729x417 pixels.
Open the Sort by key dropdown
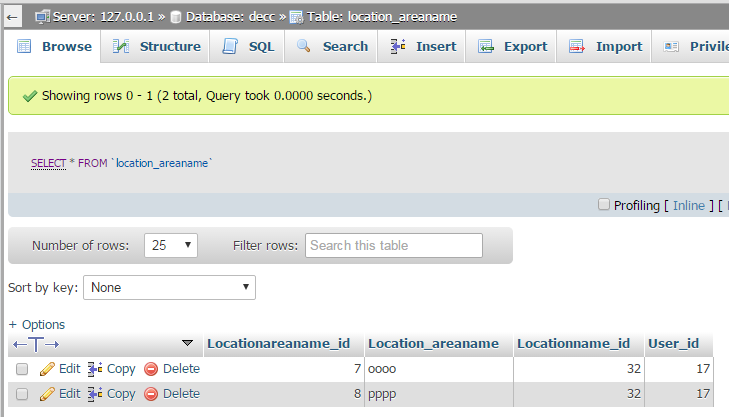[x=169, y=287]
